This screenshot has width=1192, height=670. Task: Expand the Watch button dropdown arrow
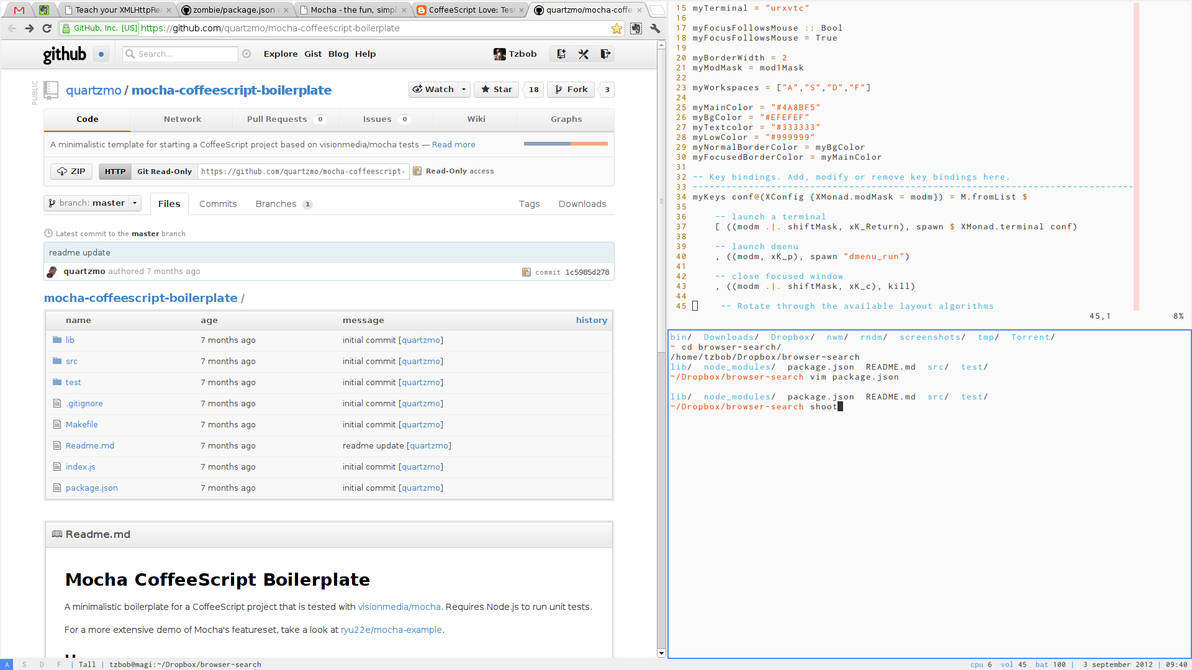coord(463,89)
